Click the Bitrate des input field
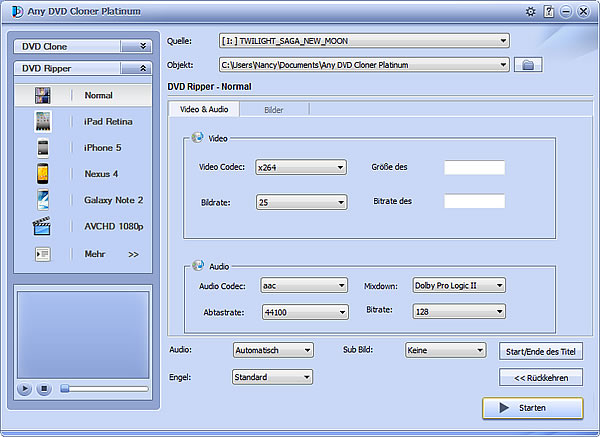 (474, 201)
